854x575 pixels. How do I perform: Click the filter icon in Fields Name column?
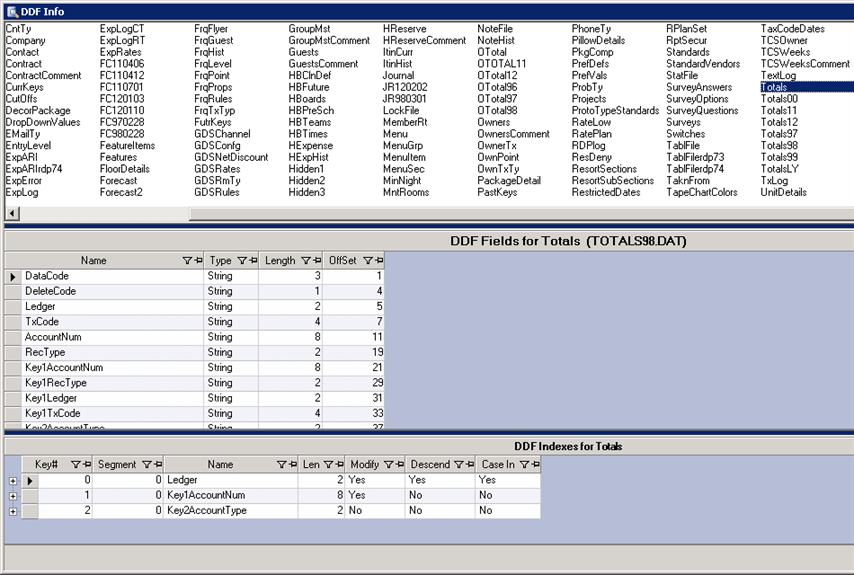(187, 261)
